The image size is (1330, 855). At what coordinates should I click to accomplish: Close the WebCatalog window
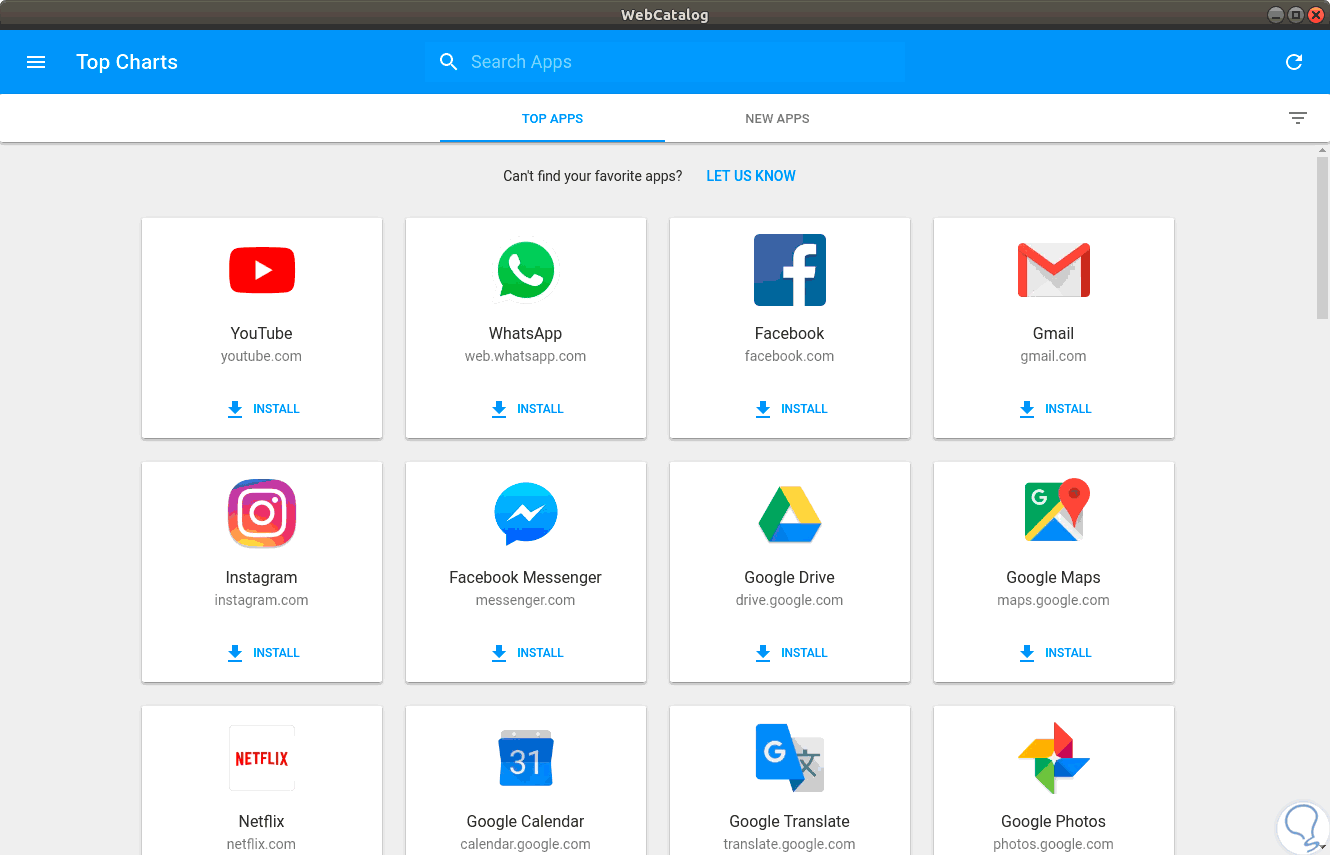pyautogui.click(x=1316, y=14)
